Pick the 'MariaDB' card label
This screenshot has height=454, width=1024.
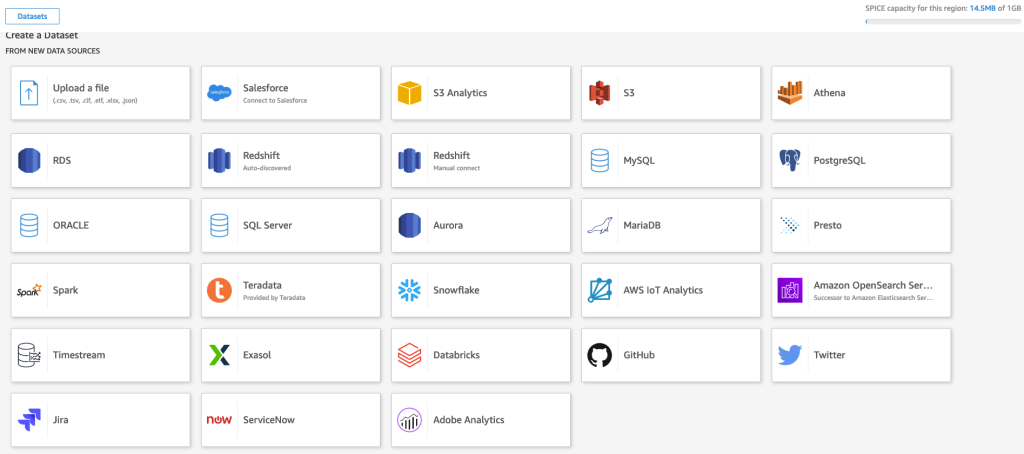pyautogui.click(x=643, y=225)
